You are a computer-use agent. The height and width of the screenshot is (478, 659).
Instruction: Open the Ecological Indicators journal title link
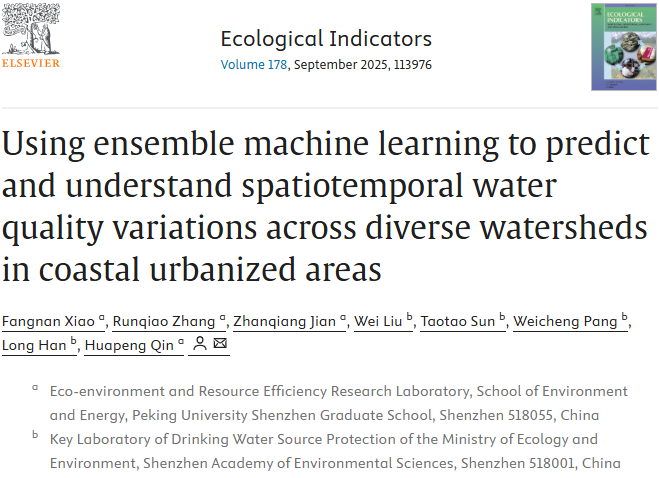click(328, 39)
